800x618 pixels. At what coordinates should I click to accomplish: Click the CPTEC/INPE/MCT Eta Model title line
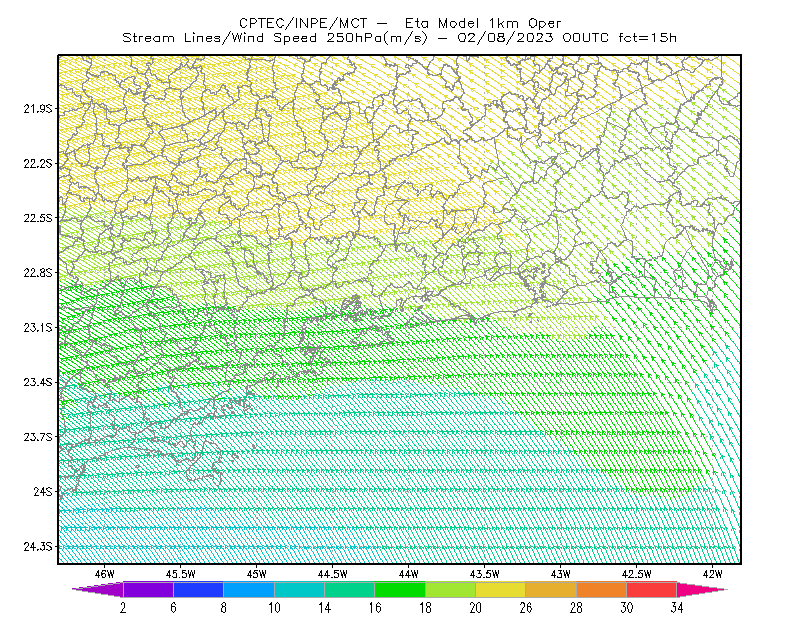pos(400,23)
